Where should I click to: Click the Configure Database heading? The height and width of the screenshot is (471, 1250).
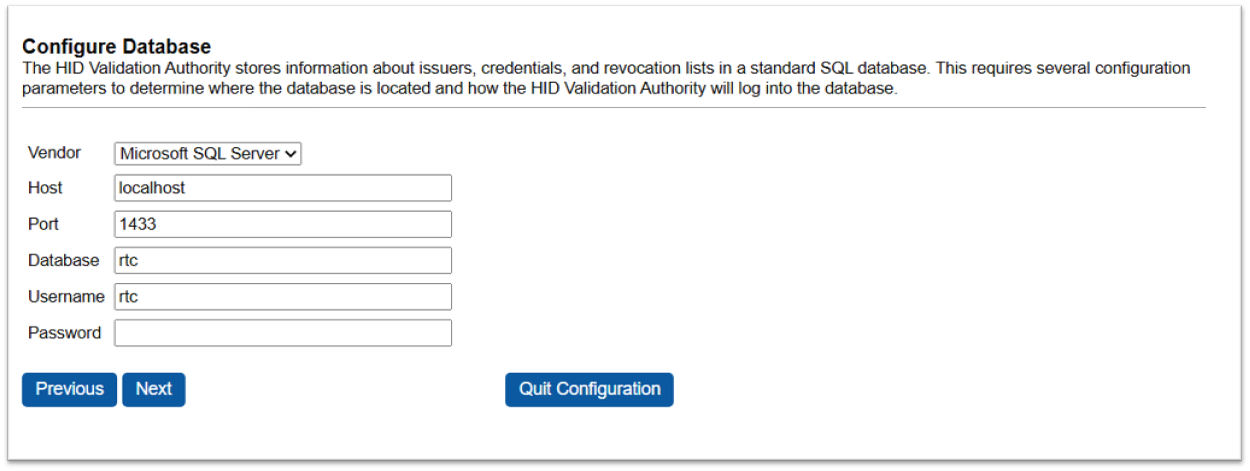click(x=116, y=47)
